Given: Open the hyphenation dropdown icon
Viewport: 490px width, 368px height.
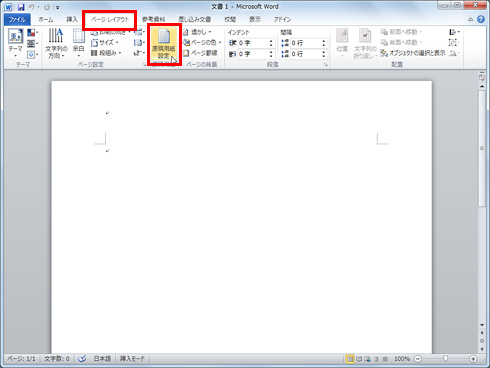Looking at the screenshot, I should 139,53.
